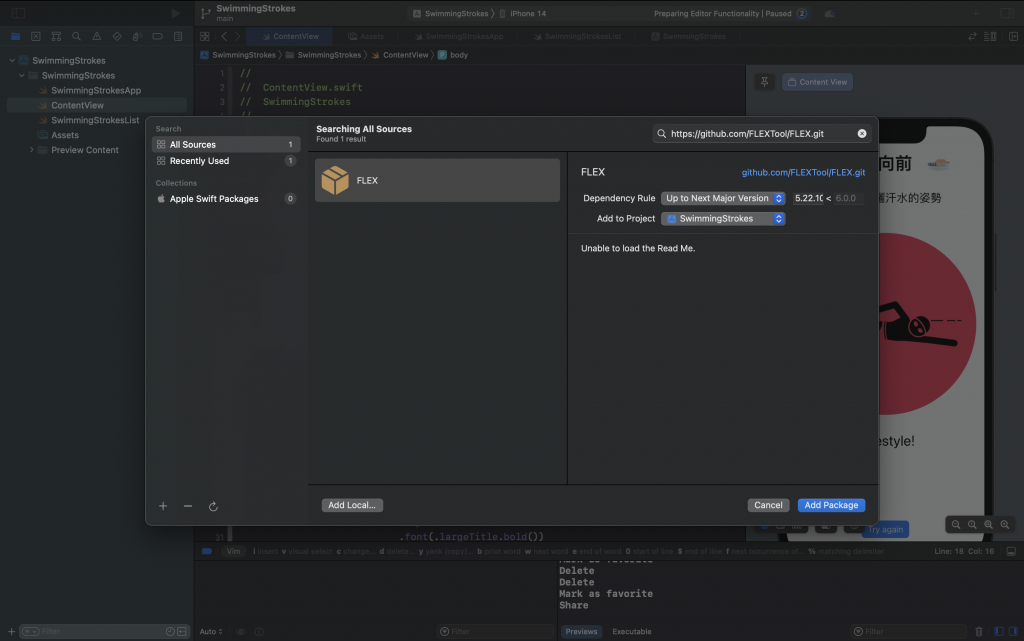Open the Dependency Rule dropdown

723,198
